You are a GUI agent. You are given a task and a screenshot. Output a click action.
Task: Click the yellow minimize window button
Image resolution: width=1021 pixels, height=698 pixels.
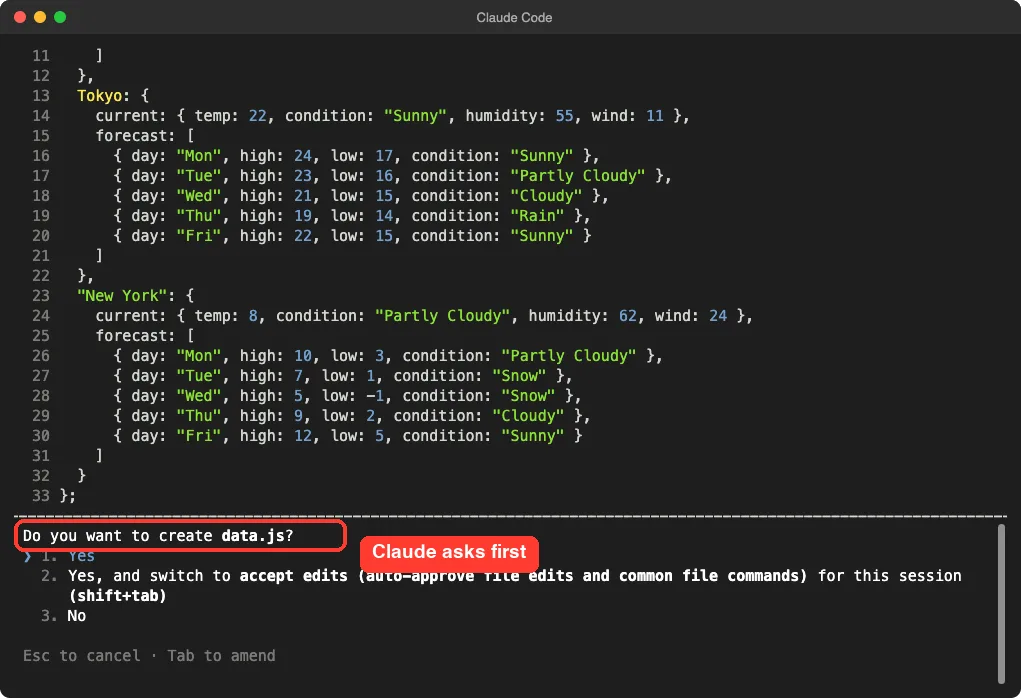tap(40, 17)
